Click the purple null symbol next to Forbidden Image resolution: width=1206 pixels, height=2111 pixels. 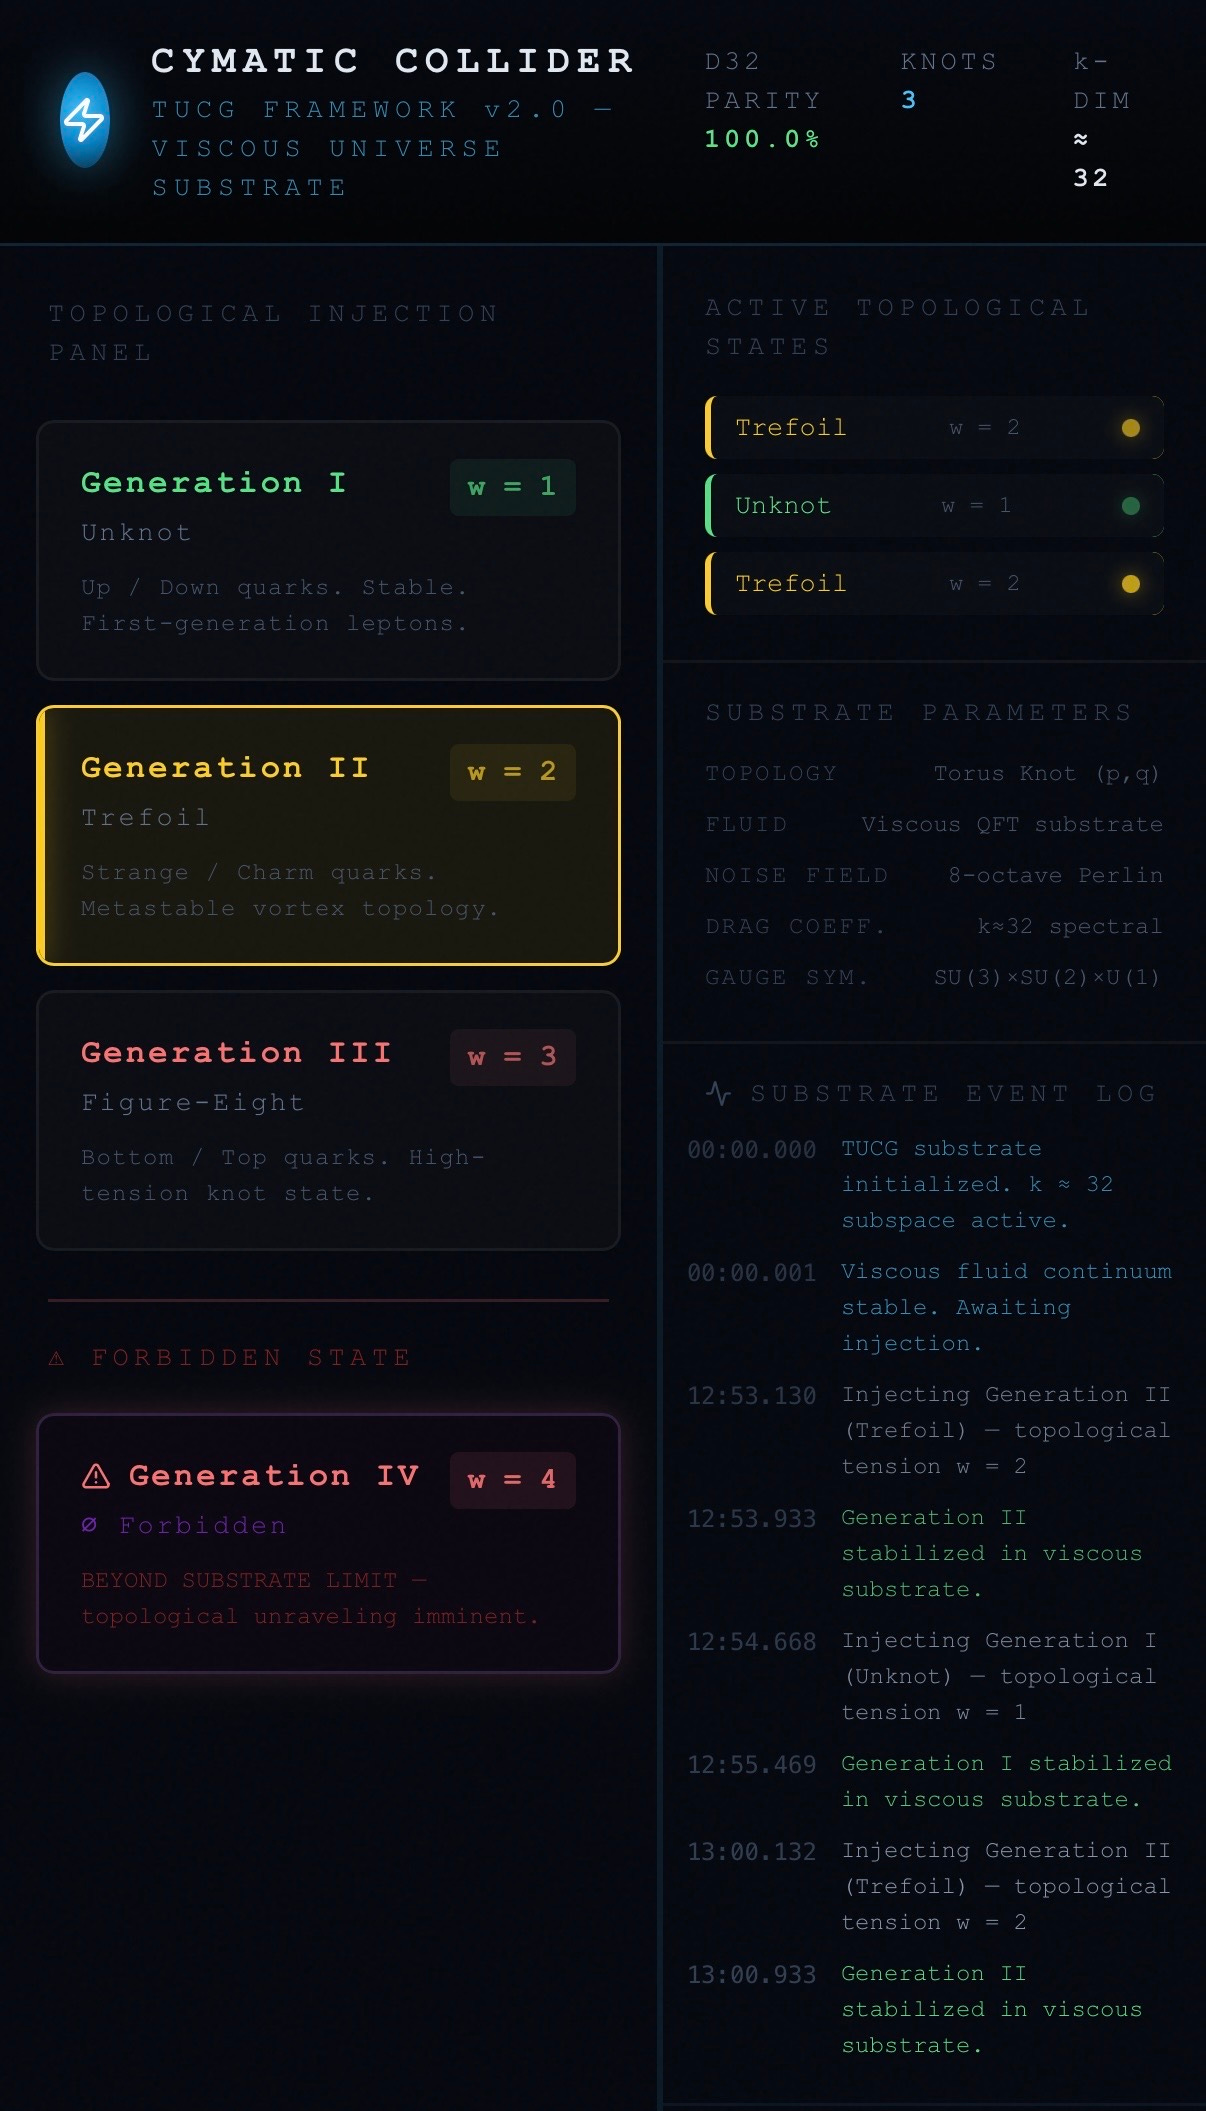(x=89, y=1525)
